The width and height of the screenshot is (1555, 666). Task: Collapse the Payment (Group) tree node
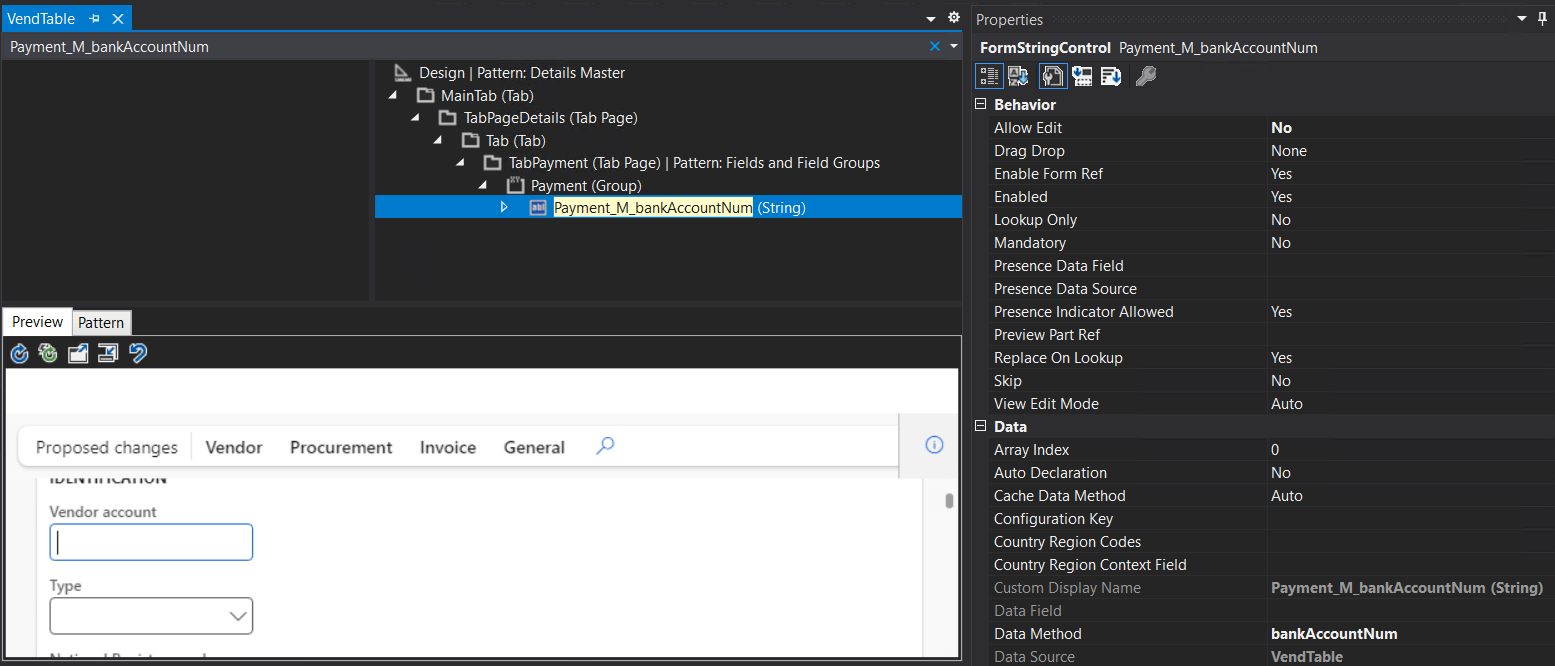click(482, 185)
